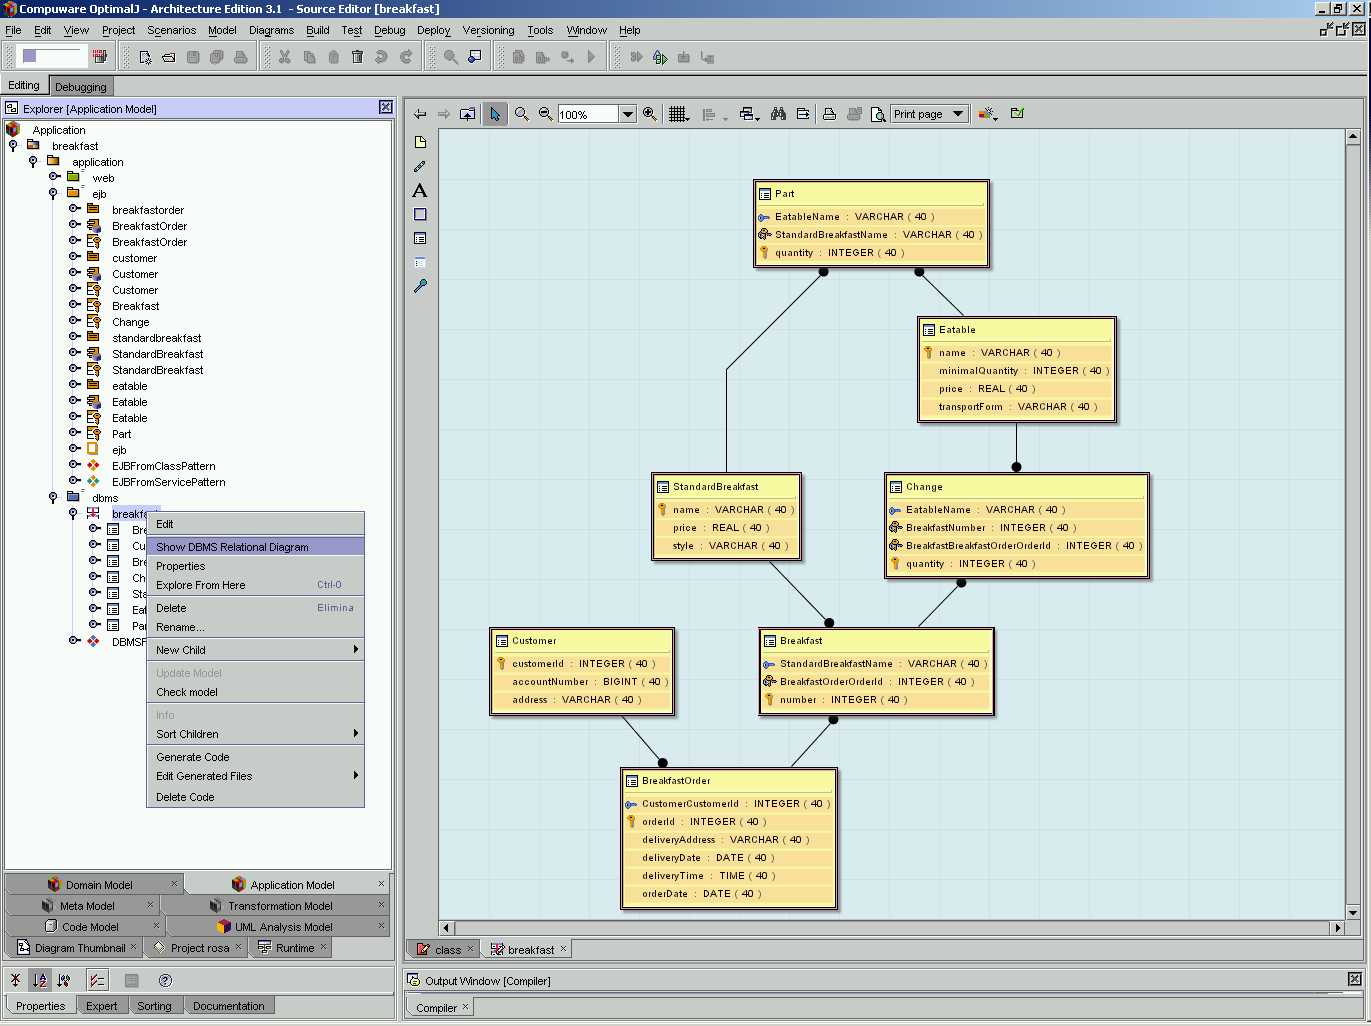The height and width of the screenshot is (1026, 1371).
Task: Toggle the checklist view button in properties
Action: click(x=97, y=980)
